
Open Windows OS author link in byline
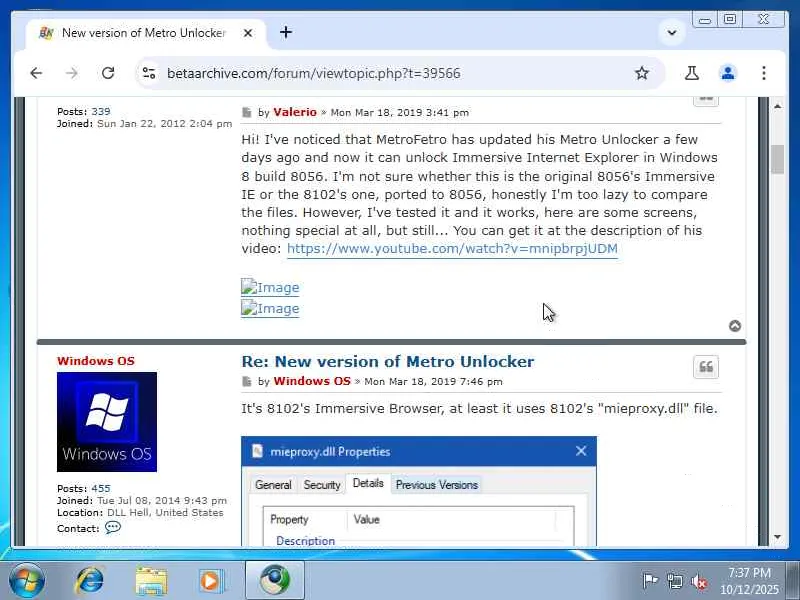[x=312, y=381]
